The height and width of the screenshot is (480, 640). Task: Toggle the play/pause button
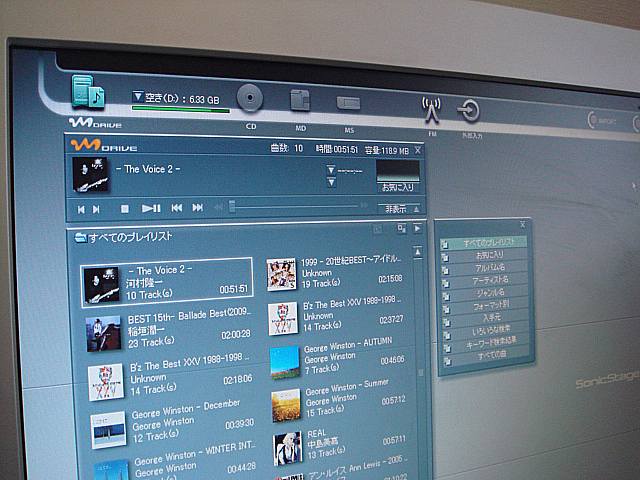[151, 209]
